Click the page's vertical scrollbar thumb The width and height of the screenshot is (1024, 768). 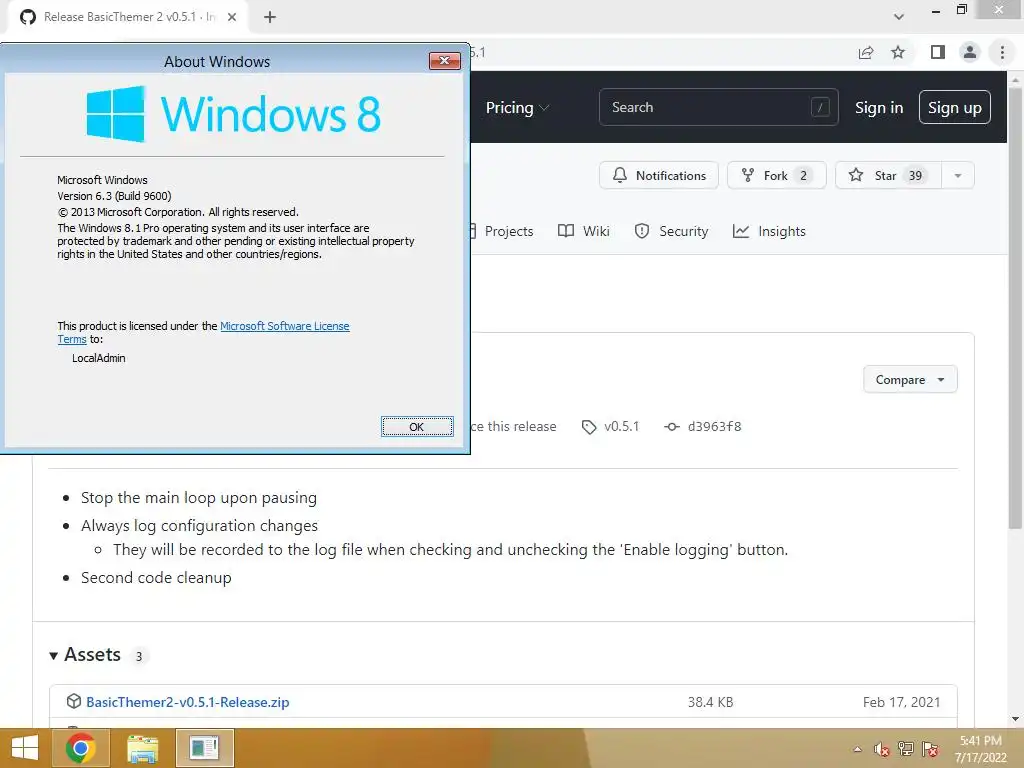coord(1015,307)
